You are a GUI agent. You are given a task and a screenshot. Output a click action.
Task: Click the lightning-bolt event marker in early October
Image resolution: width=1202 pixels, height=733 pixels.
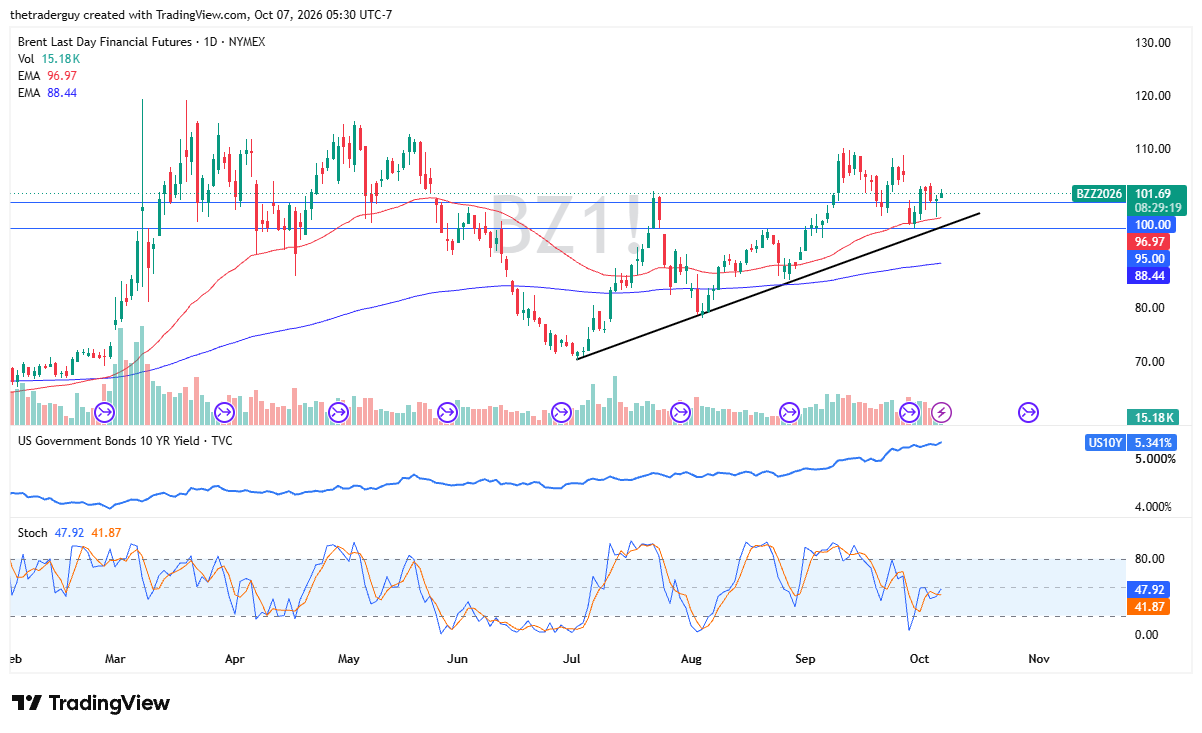point(941,412)
